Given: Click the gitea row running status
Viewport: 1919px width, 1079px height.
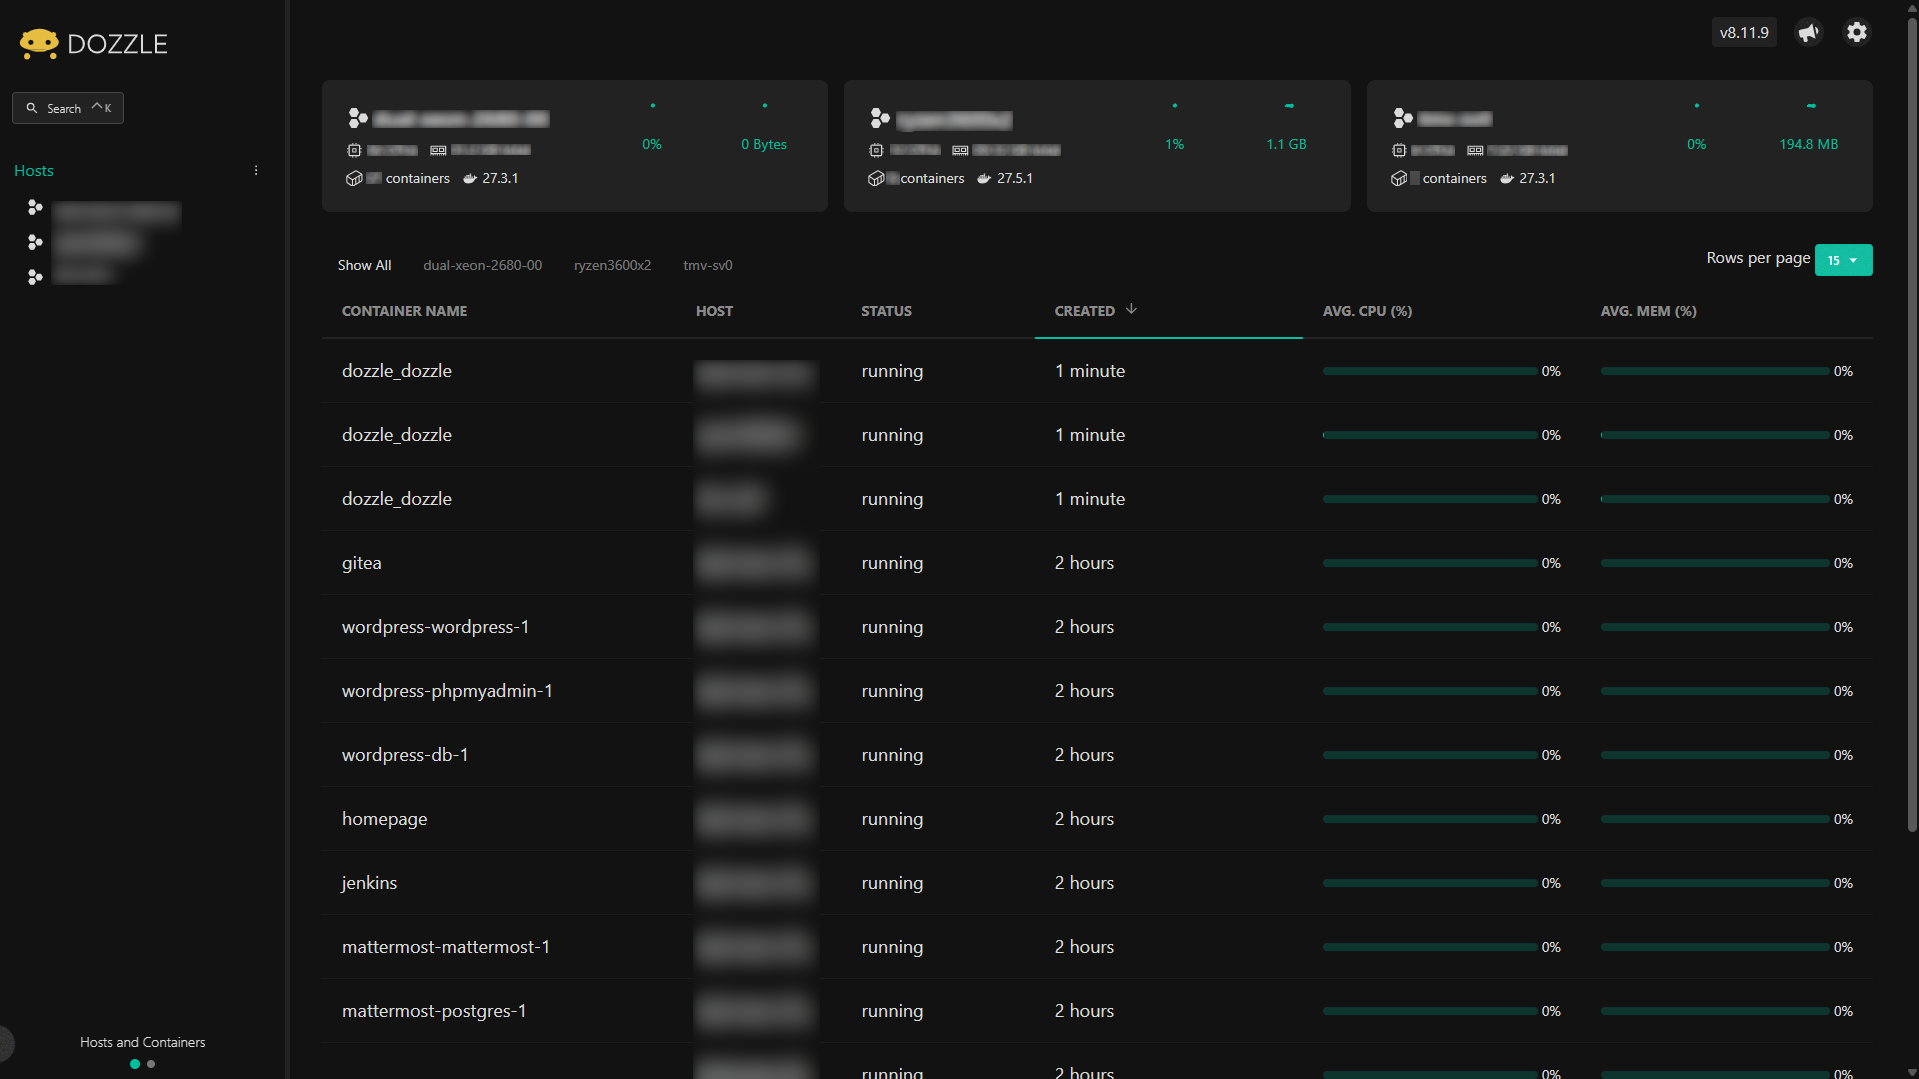Looking at the screenshot, I should pos(892,563).
